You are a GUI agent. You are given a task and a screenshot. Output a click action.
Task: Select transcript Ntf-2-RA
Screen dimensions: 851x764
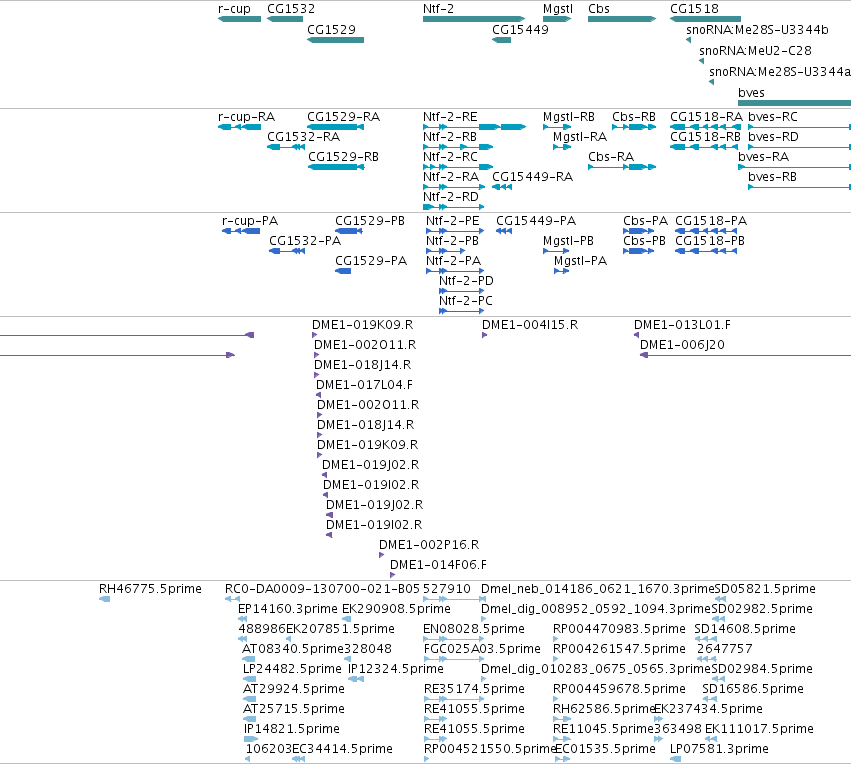coord(454,187)
